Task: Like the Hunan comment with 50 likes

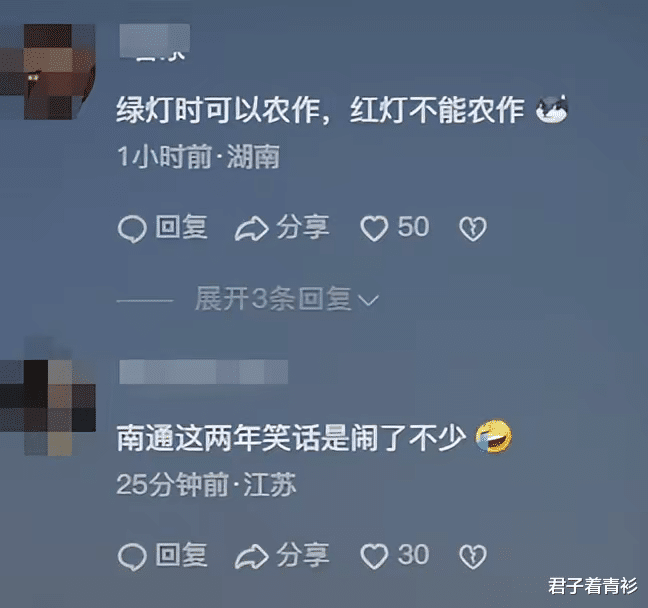Action: pyautogui.click(x=374, y=229)
